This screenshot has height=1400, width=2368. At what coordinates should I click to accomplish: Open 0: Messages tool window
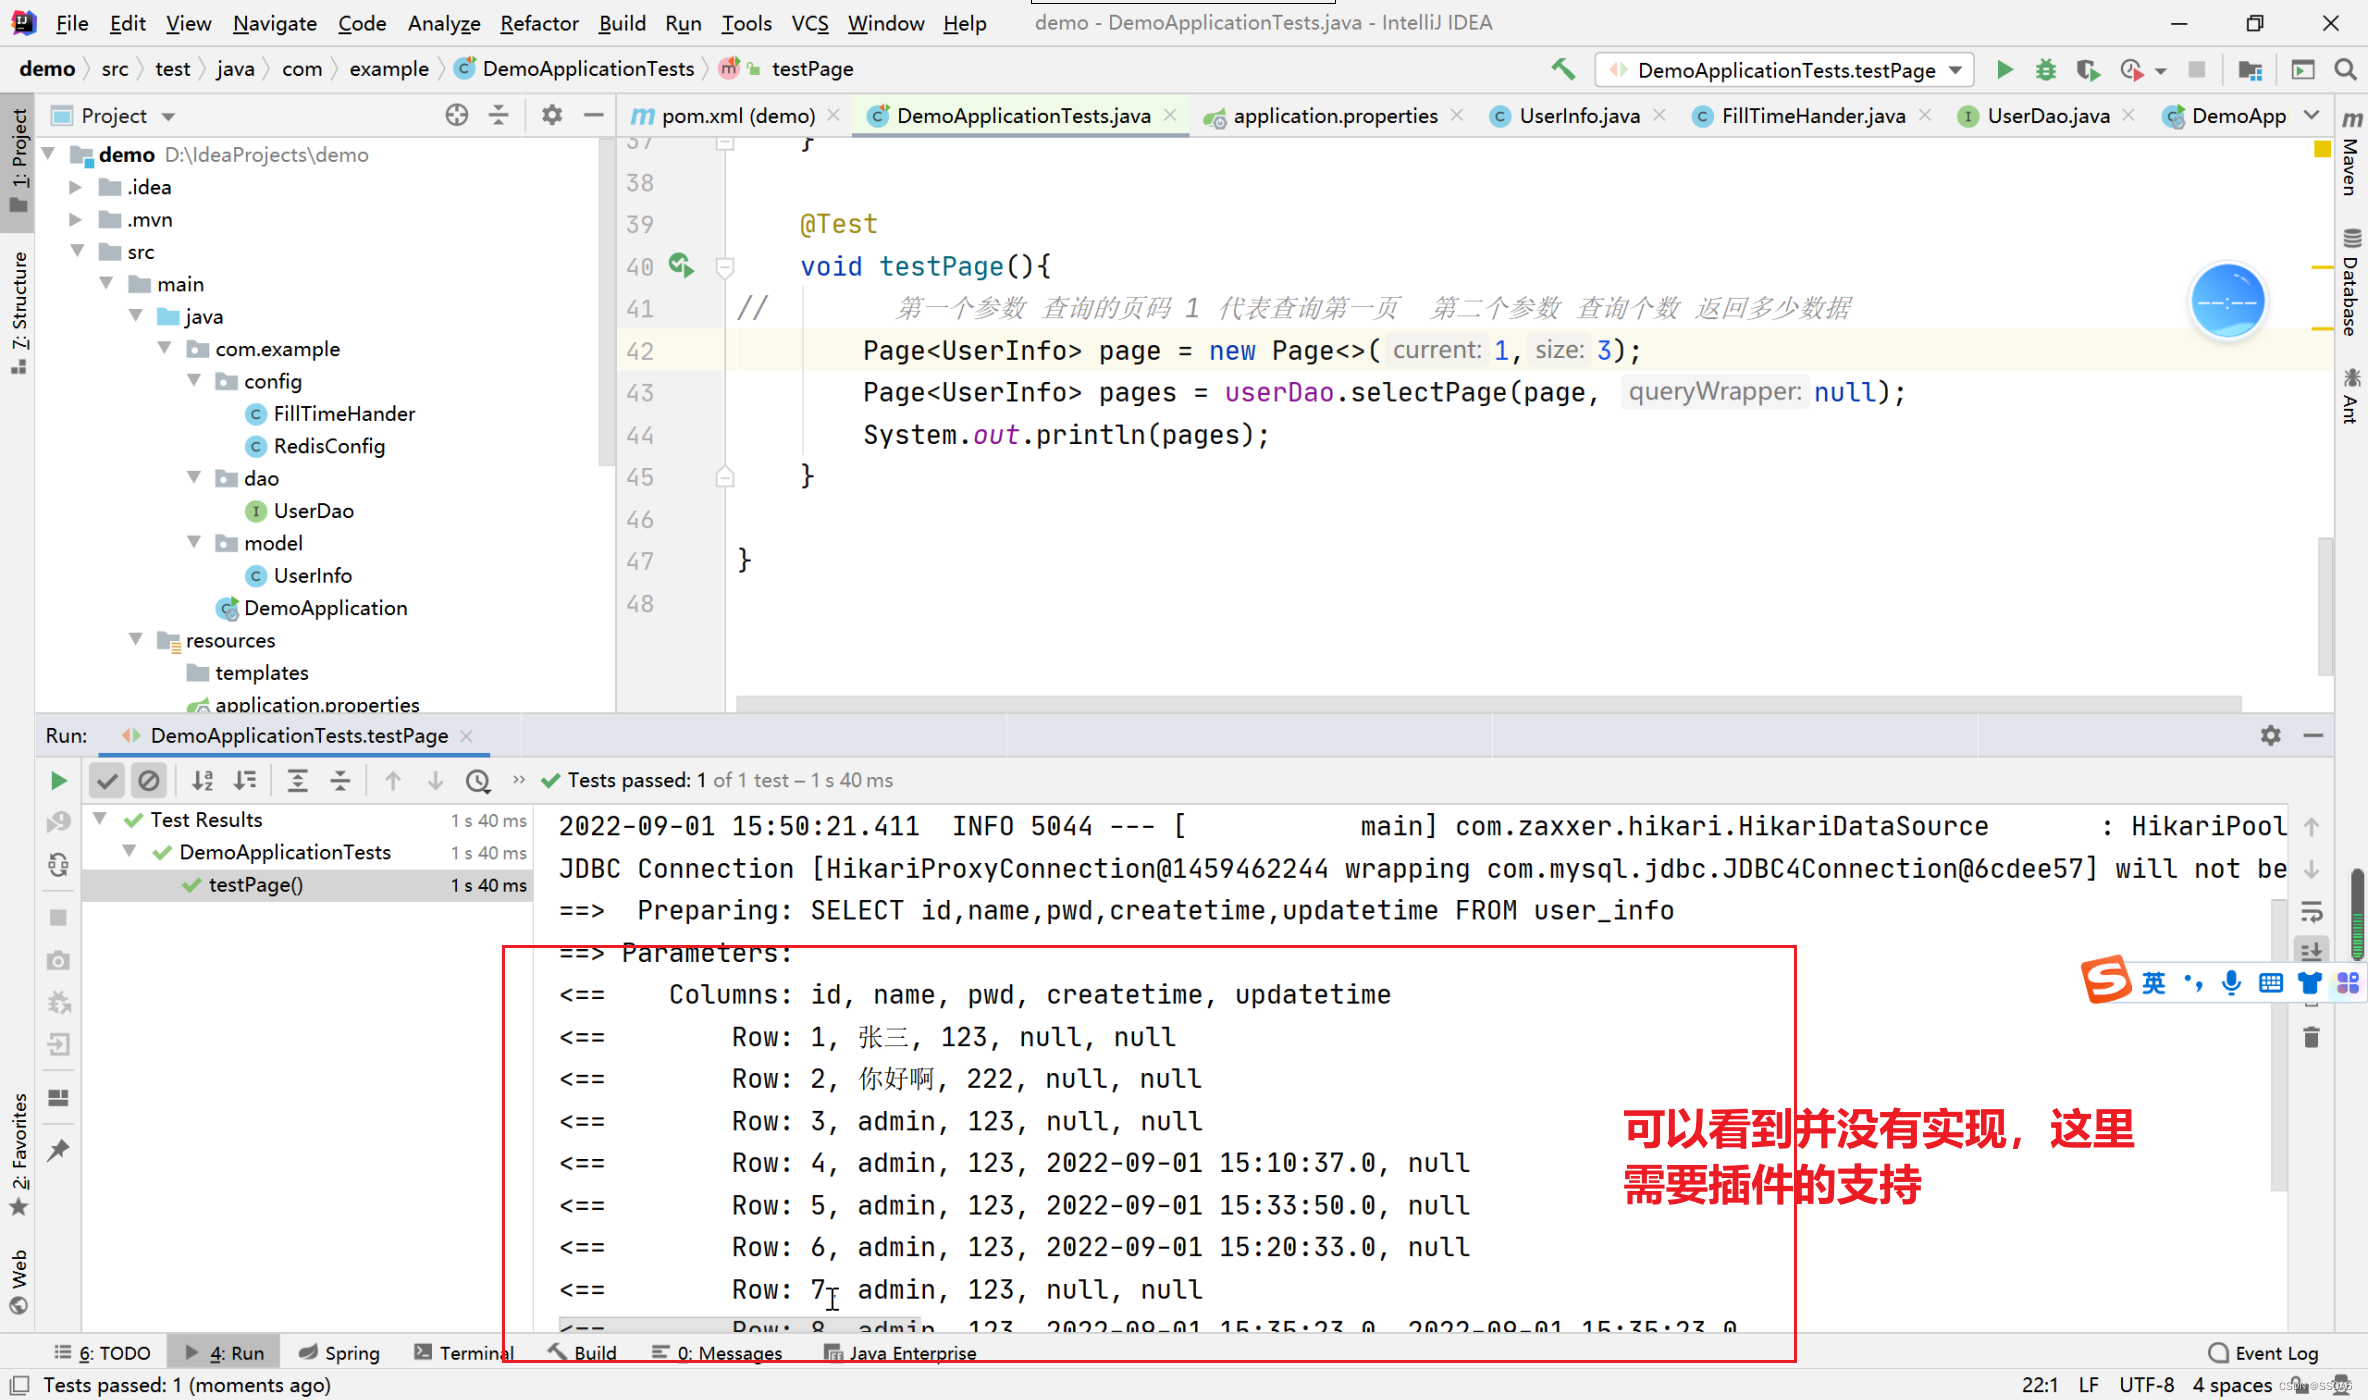(717, 1352)
